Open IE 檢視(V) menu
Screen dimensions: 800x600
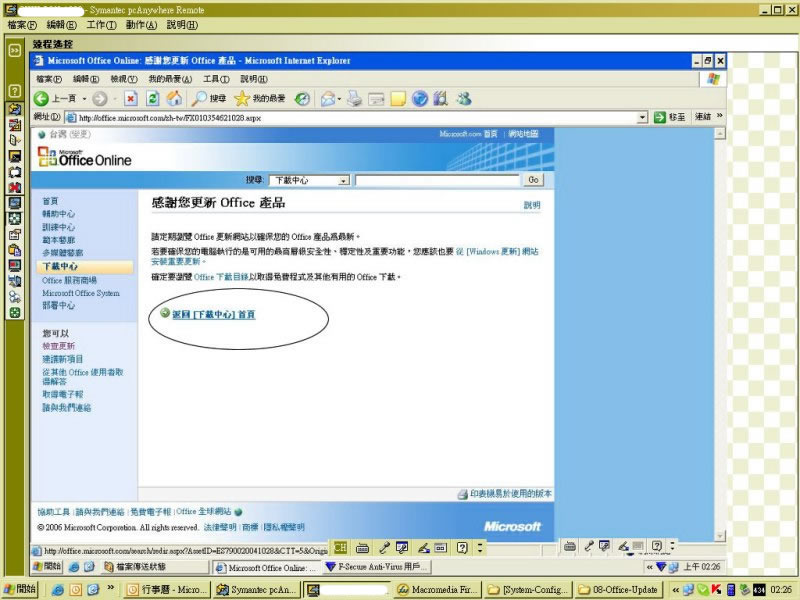coord(124,79)
